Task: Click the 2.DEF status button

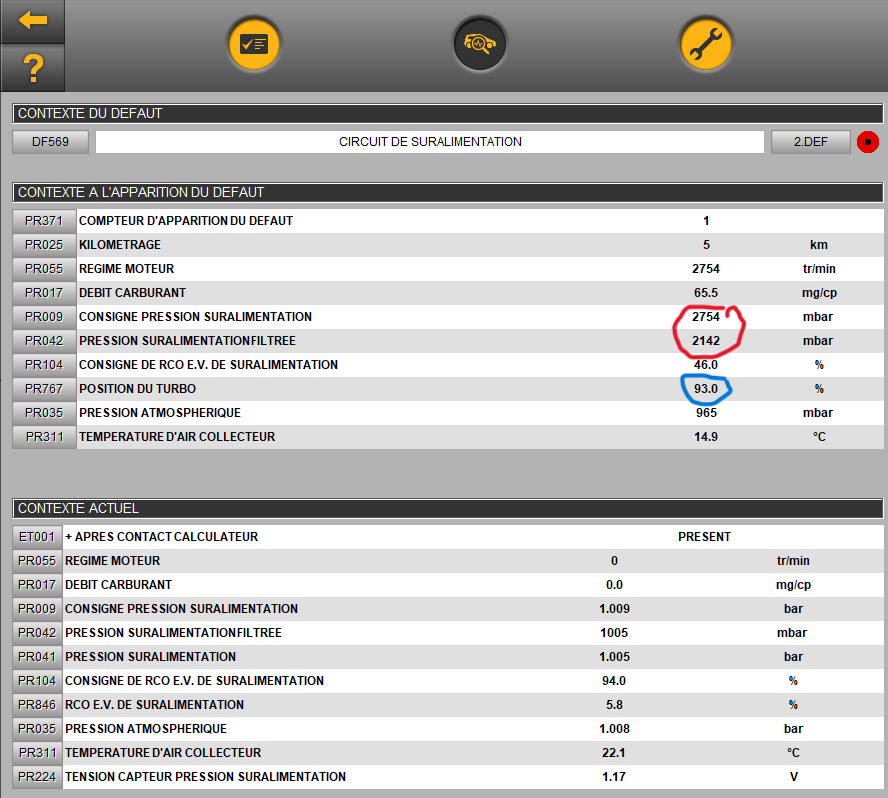Action: tap(810, 142)
